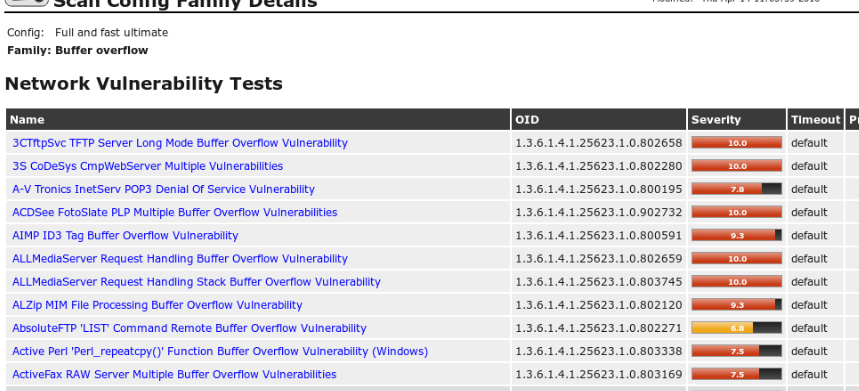Select OID 1.3.6.1.4.1.25623.1.0.800591

click(599, 235)
